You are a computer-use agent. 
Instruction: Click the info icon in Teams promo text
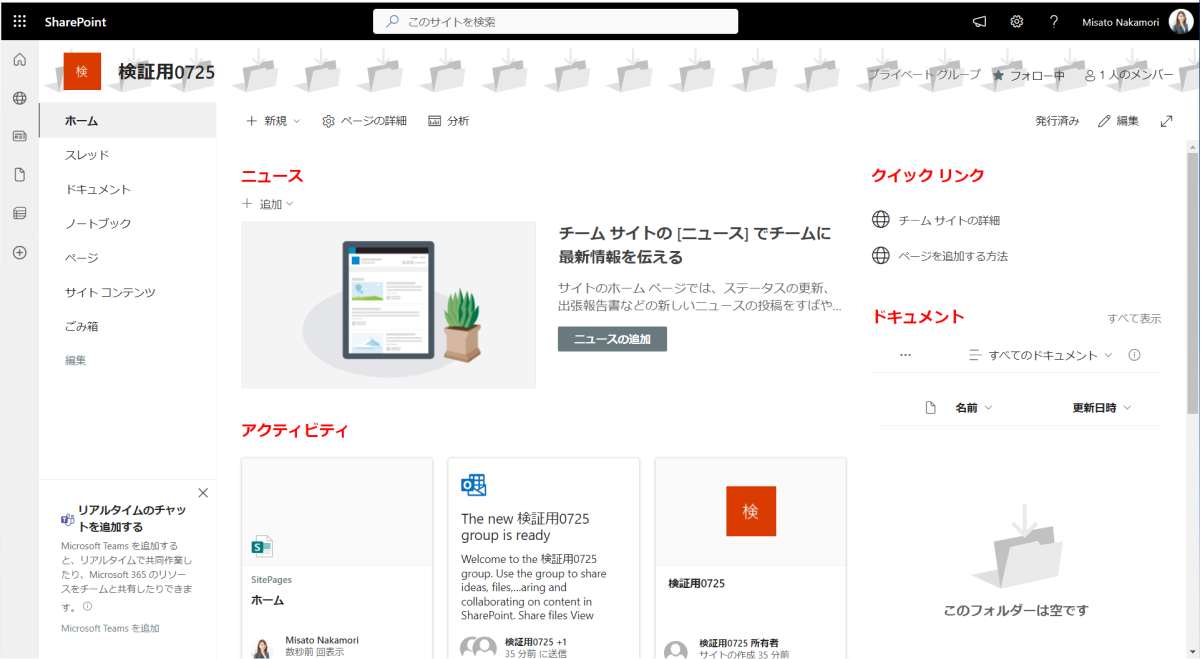87,606
